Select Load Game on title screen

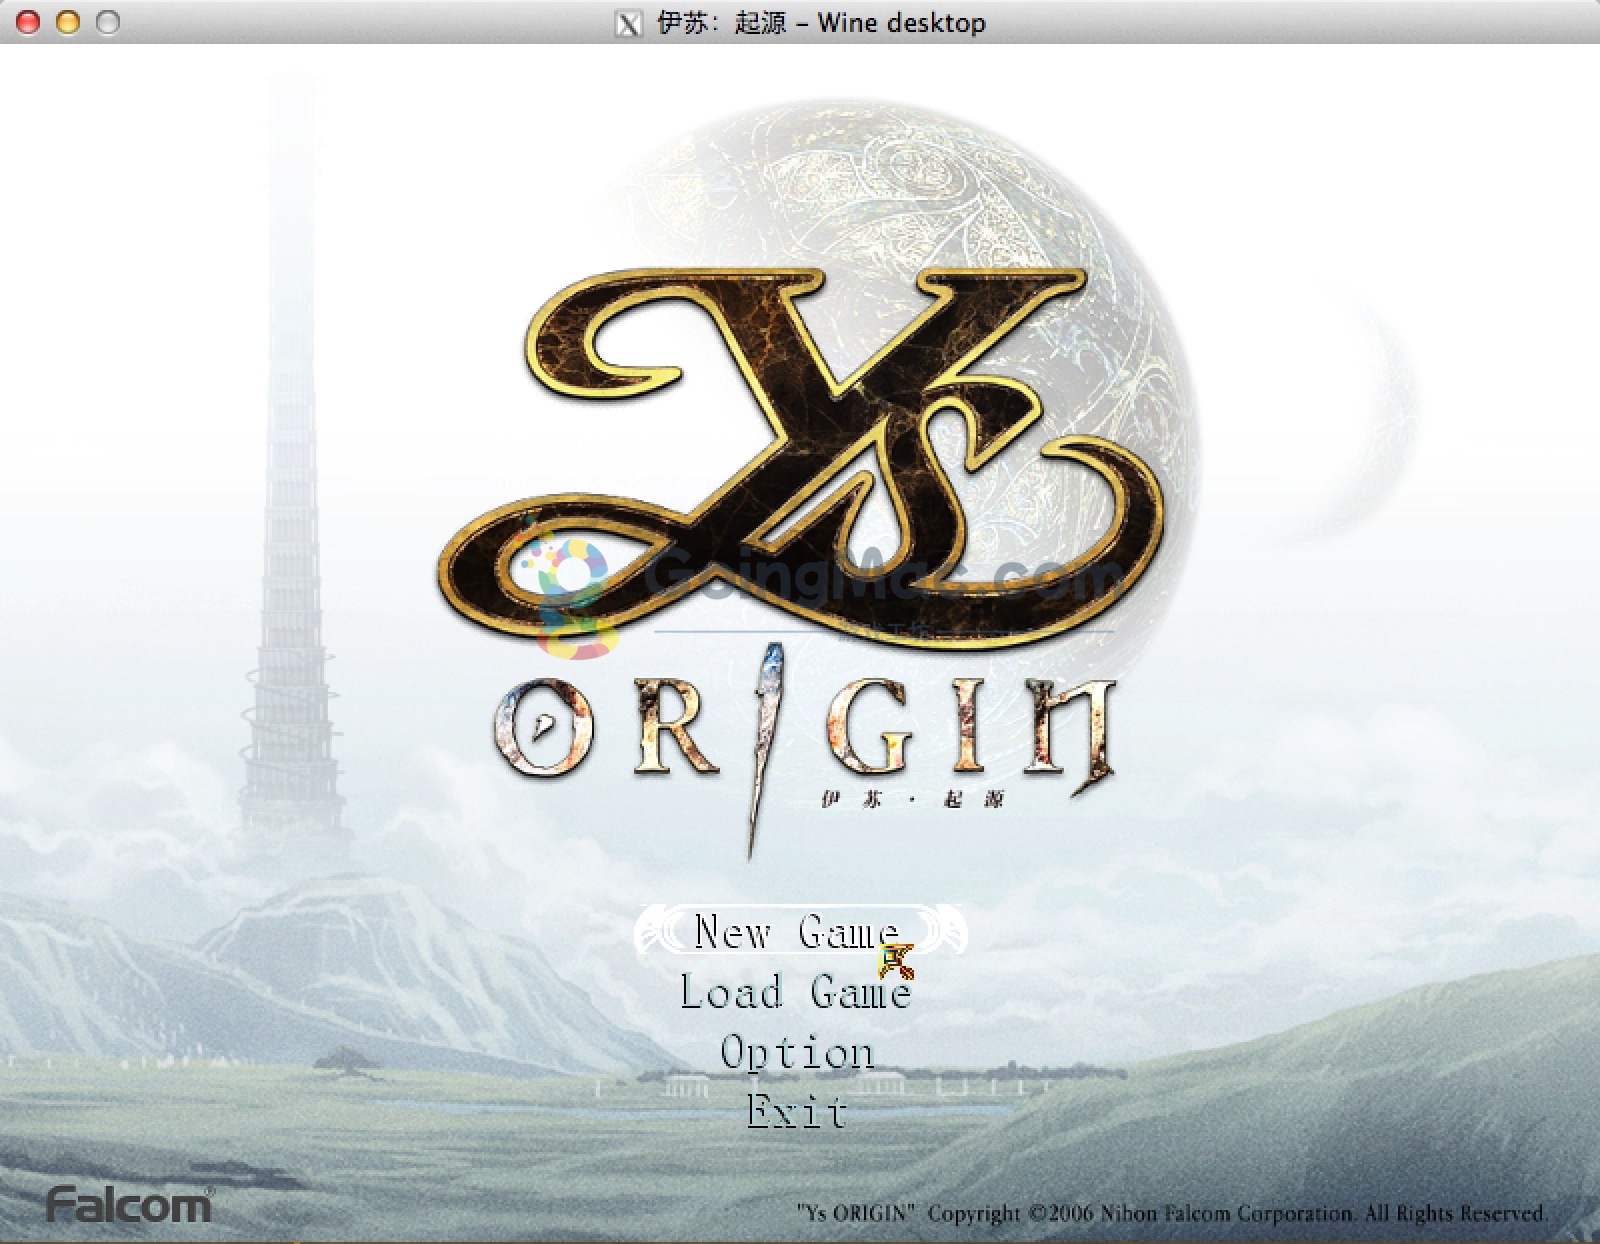[796, 992]
